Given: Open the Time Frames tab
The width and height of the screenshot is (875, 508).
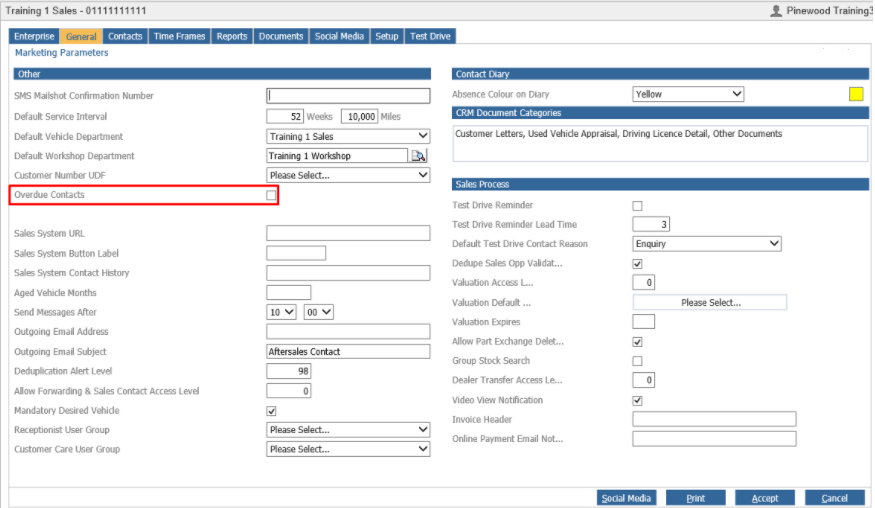Looking at the screenshot, I should pos(179,36).
